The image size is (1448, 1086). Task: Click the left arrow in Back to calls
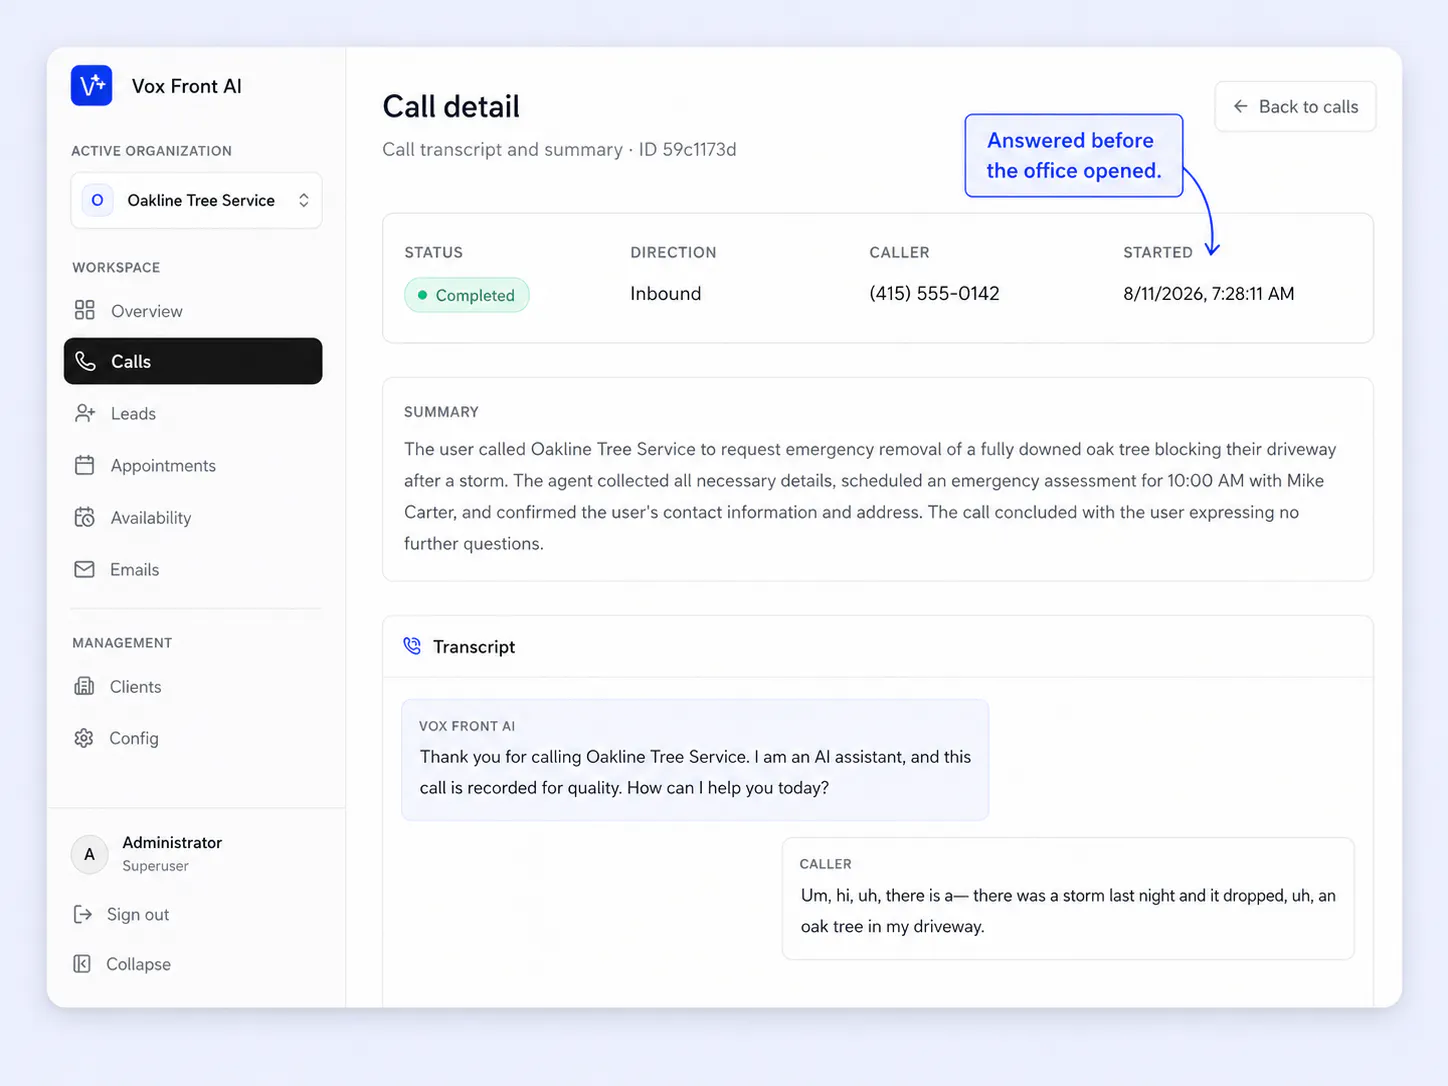[x=1240, y=106]
